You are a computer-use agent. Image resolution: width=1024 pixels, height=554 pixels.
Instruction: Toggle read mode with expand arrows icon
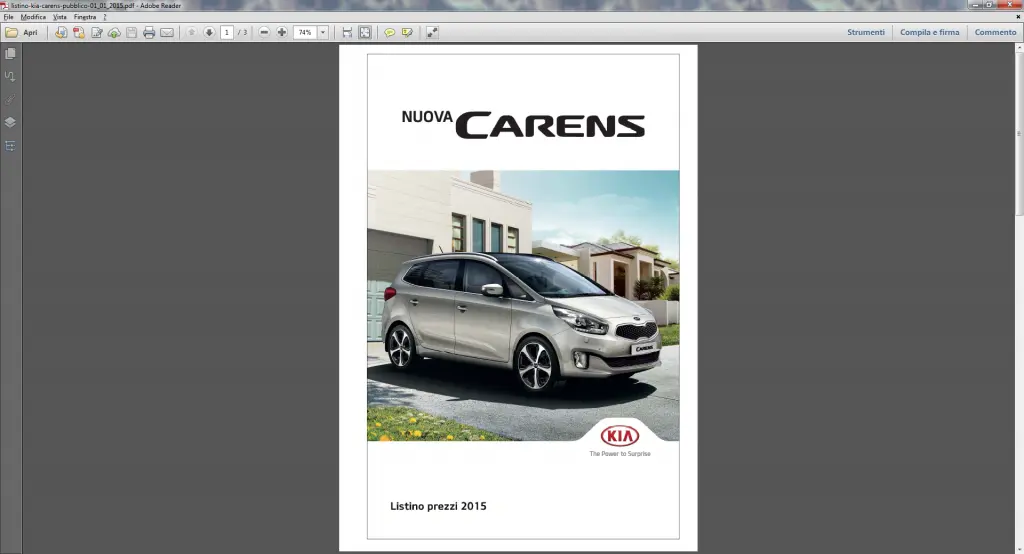click(432, 32)
